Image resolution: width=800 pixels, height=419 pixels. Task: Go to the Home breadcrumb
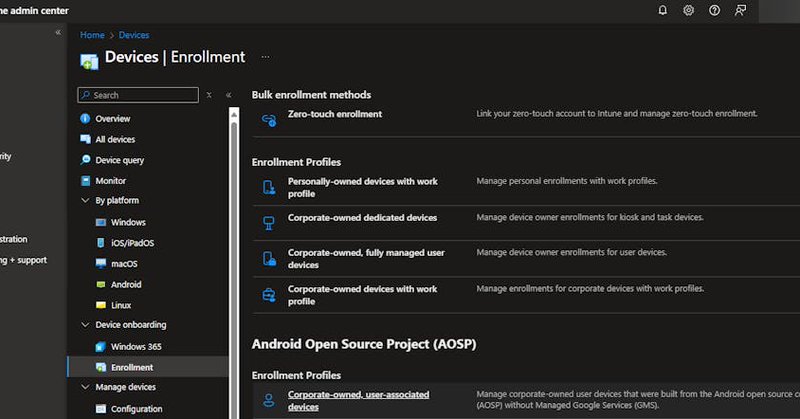[92, 35]
